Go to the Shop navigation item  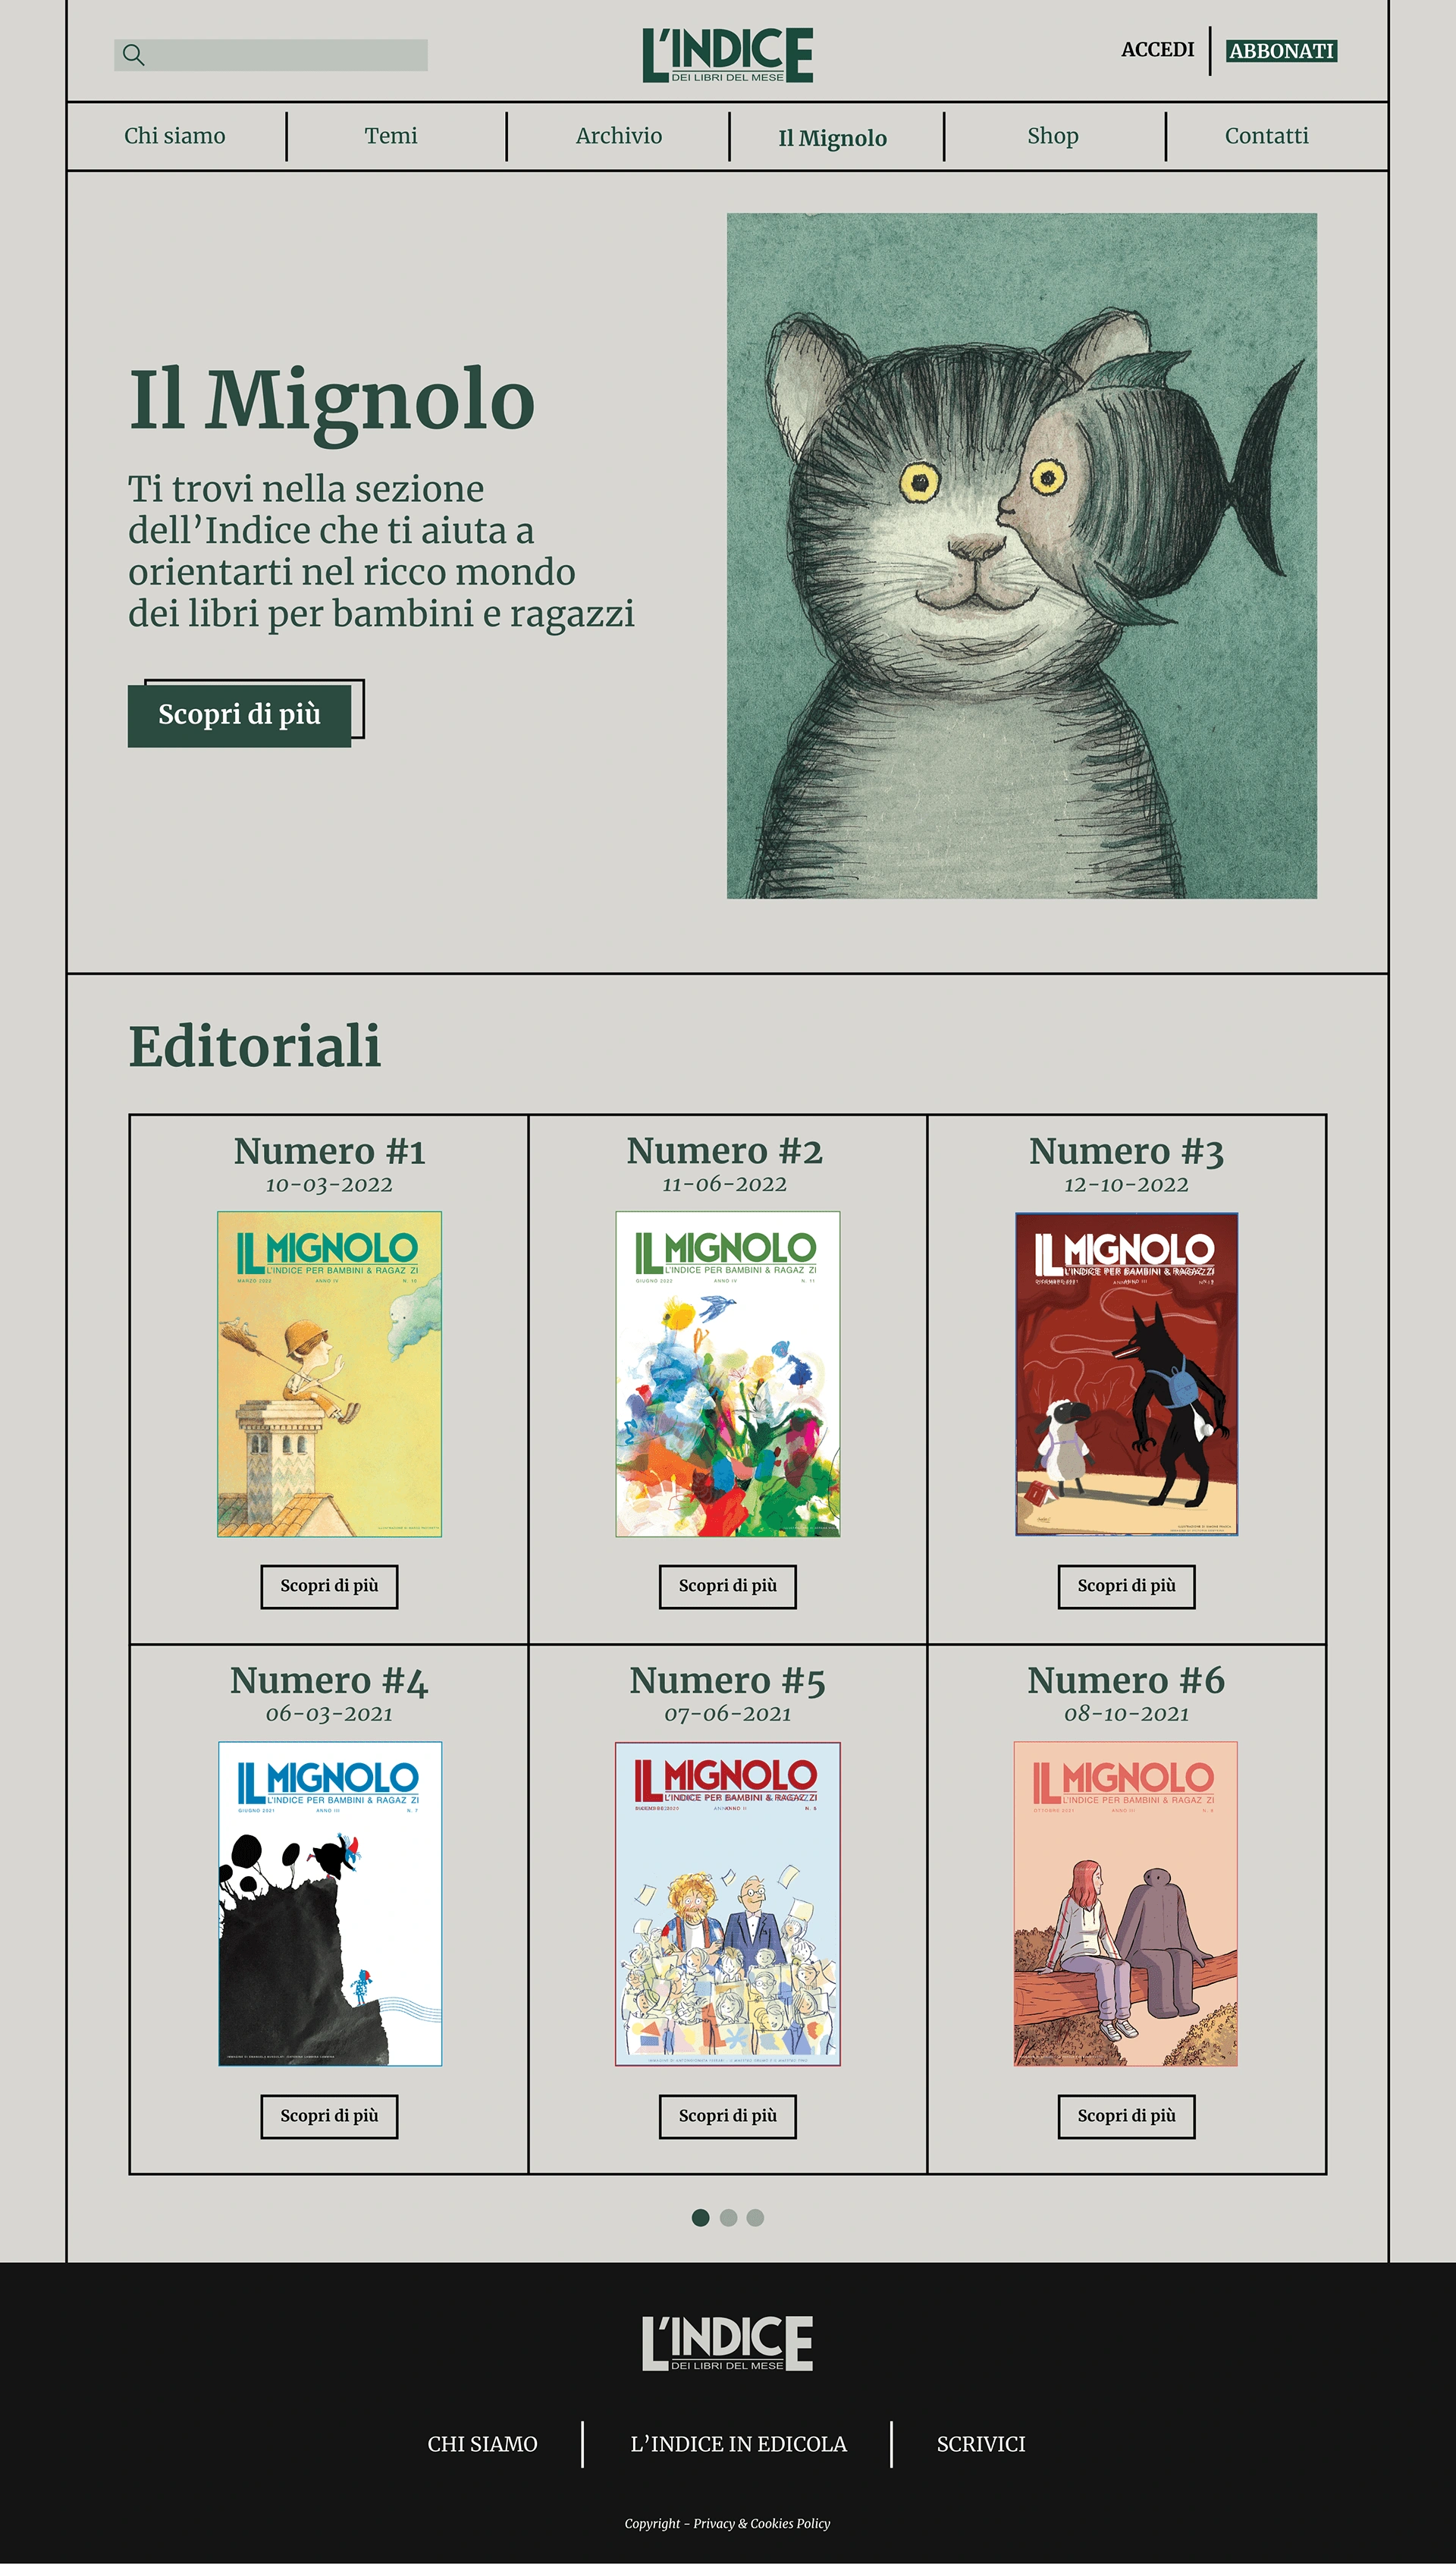coord(1053,136)
